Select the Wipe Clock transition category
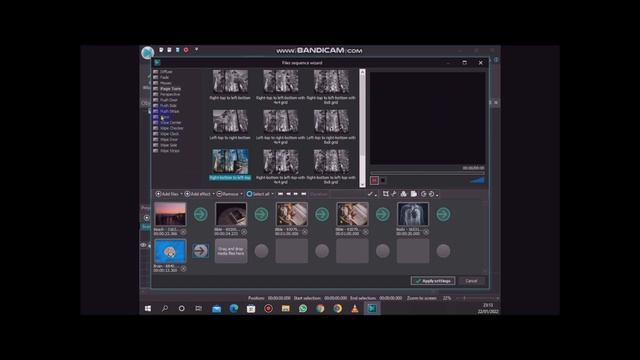The width and height of the screenshot is (640, 360). click(x=166, y=134)
